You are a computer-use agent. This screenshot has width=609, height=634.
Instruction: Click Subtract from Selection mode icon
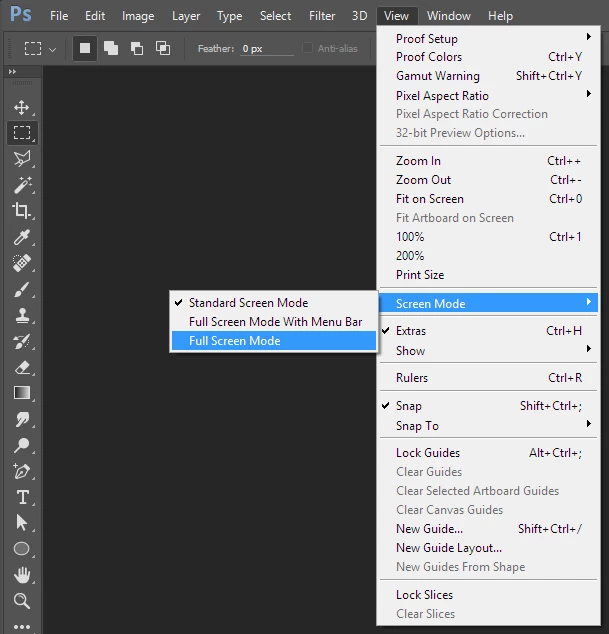tap(137, 48)
